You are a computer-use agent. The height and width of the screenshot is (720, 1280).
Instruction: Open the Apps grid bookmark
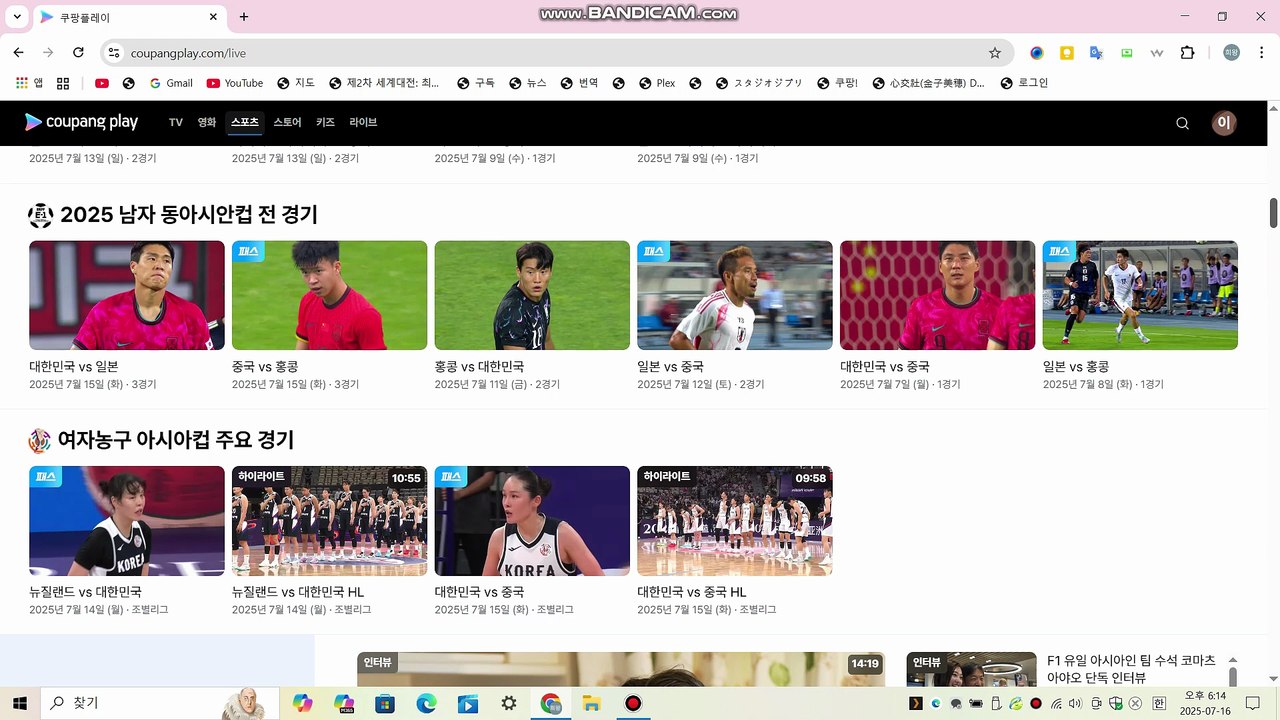point(29,83)
